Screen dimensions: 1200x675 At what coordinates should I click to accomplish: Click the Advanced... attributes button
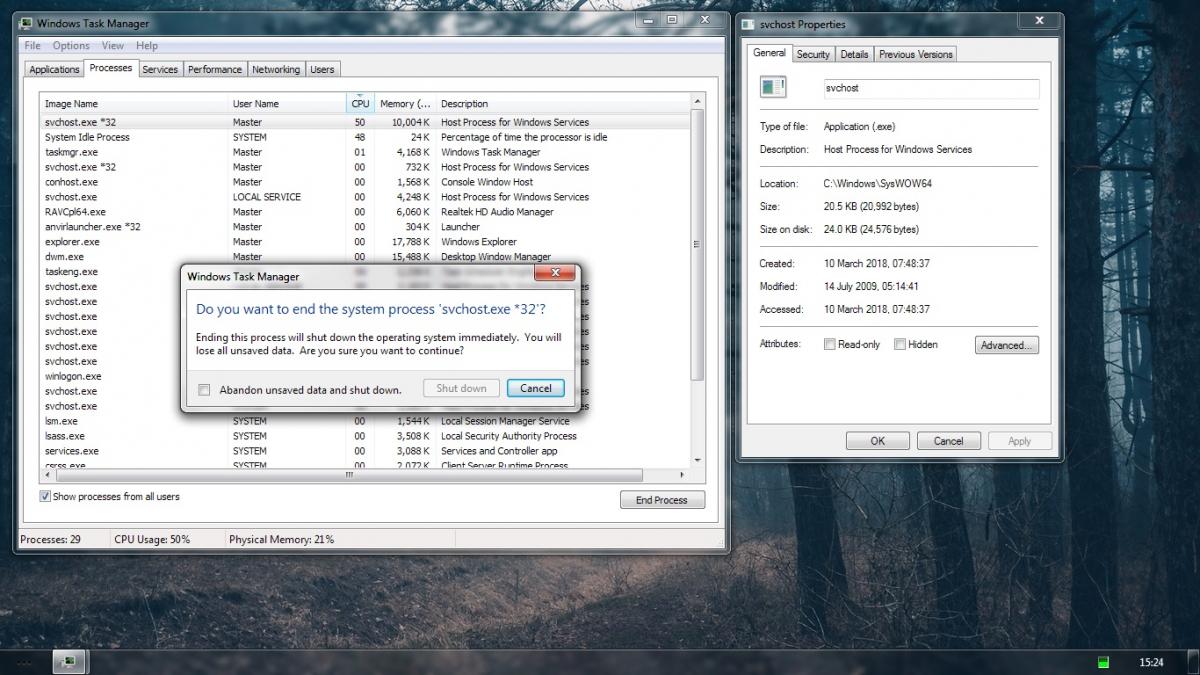pyautogui.click(x=1006, y=345)
